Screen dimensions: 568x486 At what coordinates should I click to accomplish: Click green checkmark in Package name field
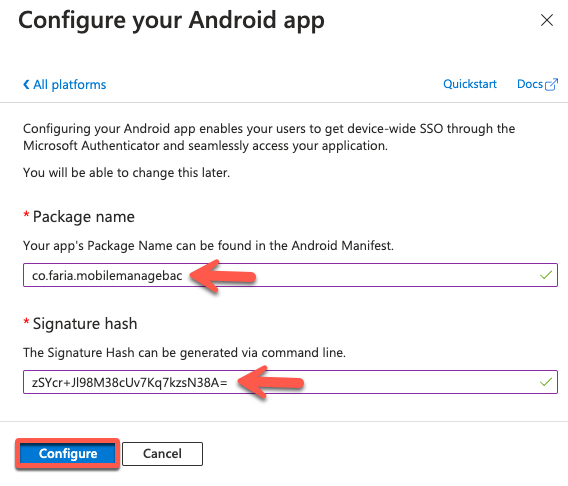[546, 275]
